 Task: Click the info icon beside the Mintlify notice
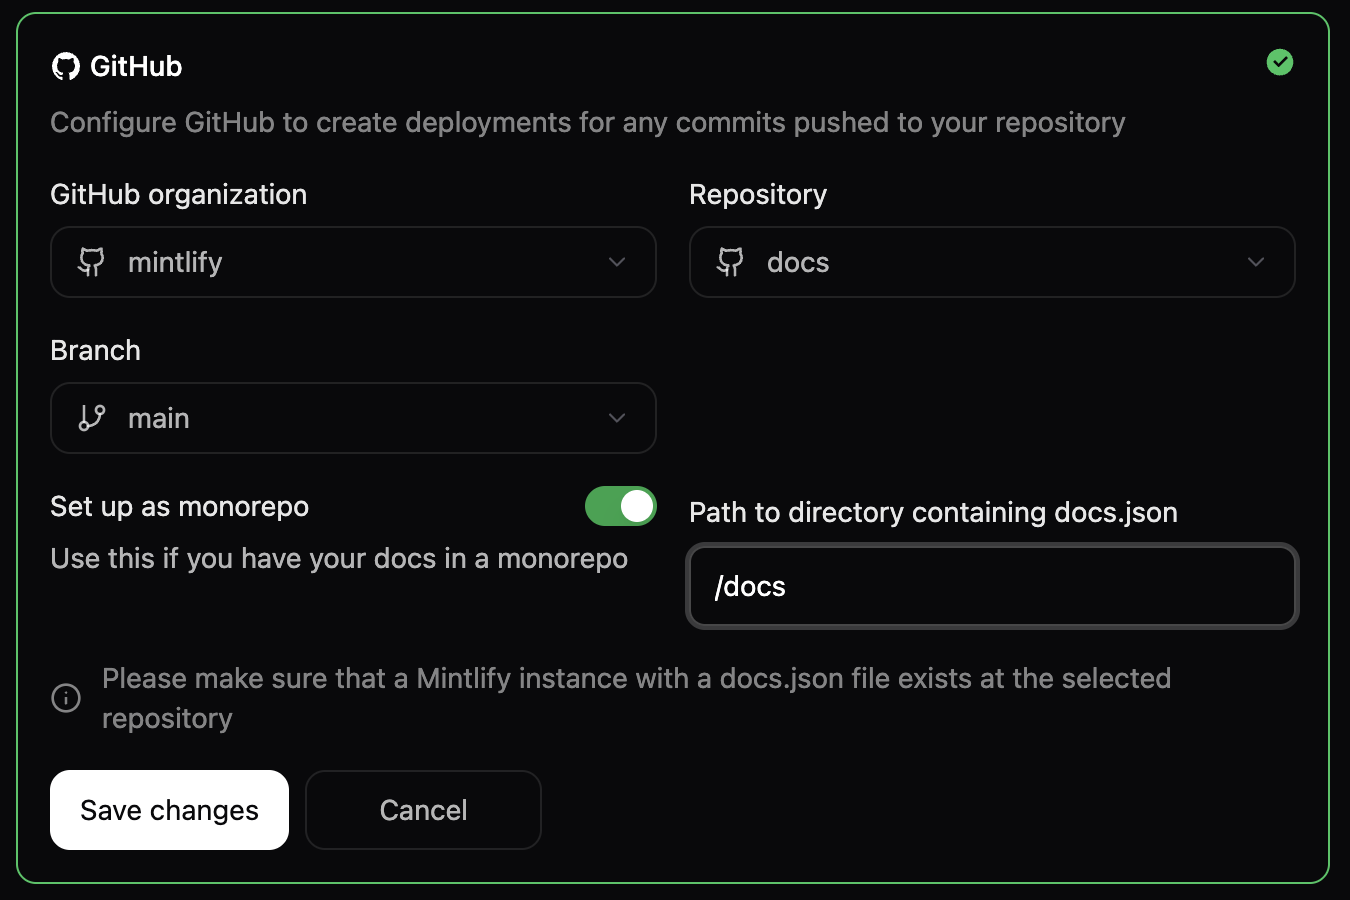[x=65, y=697]
